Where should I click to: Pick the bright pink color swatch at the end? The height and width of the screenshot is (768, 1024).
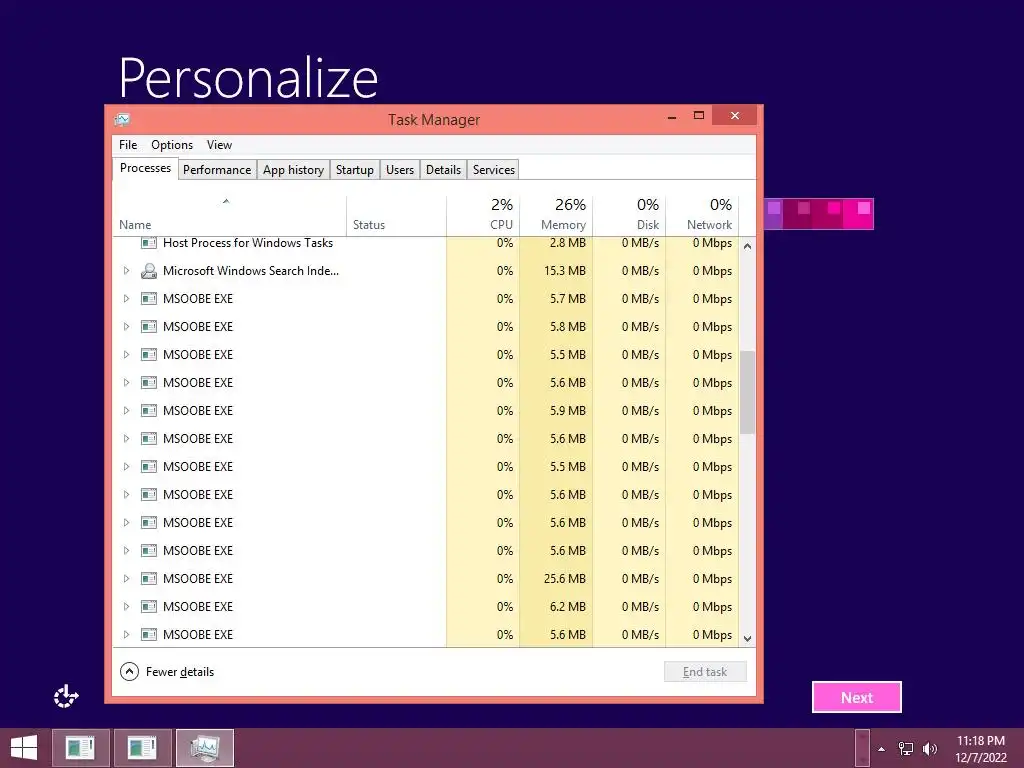(858, 214)
